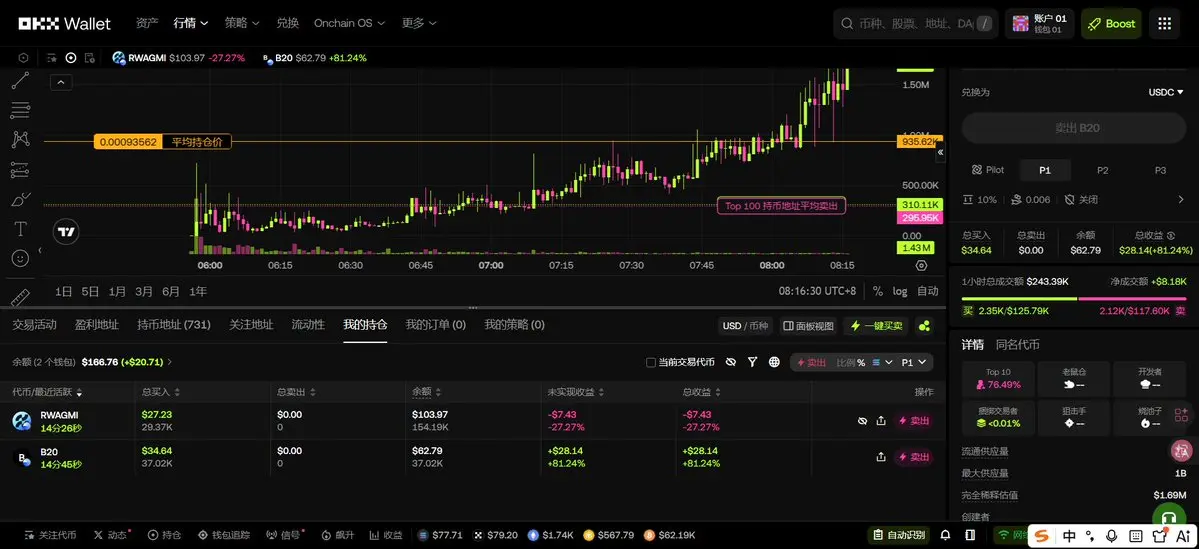Click the TradingView logo on chart
1199x549 pixels.
coord(67,232)
